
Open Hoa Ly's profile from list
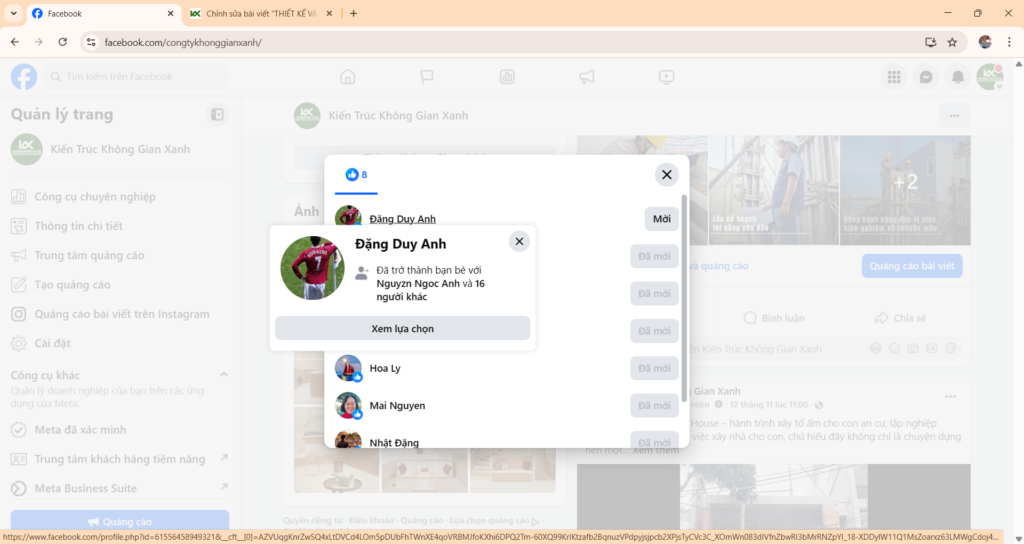pos(385,368)
